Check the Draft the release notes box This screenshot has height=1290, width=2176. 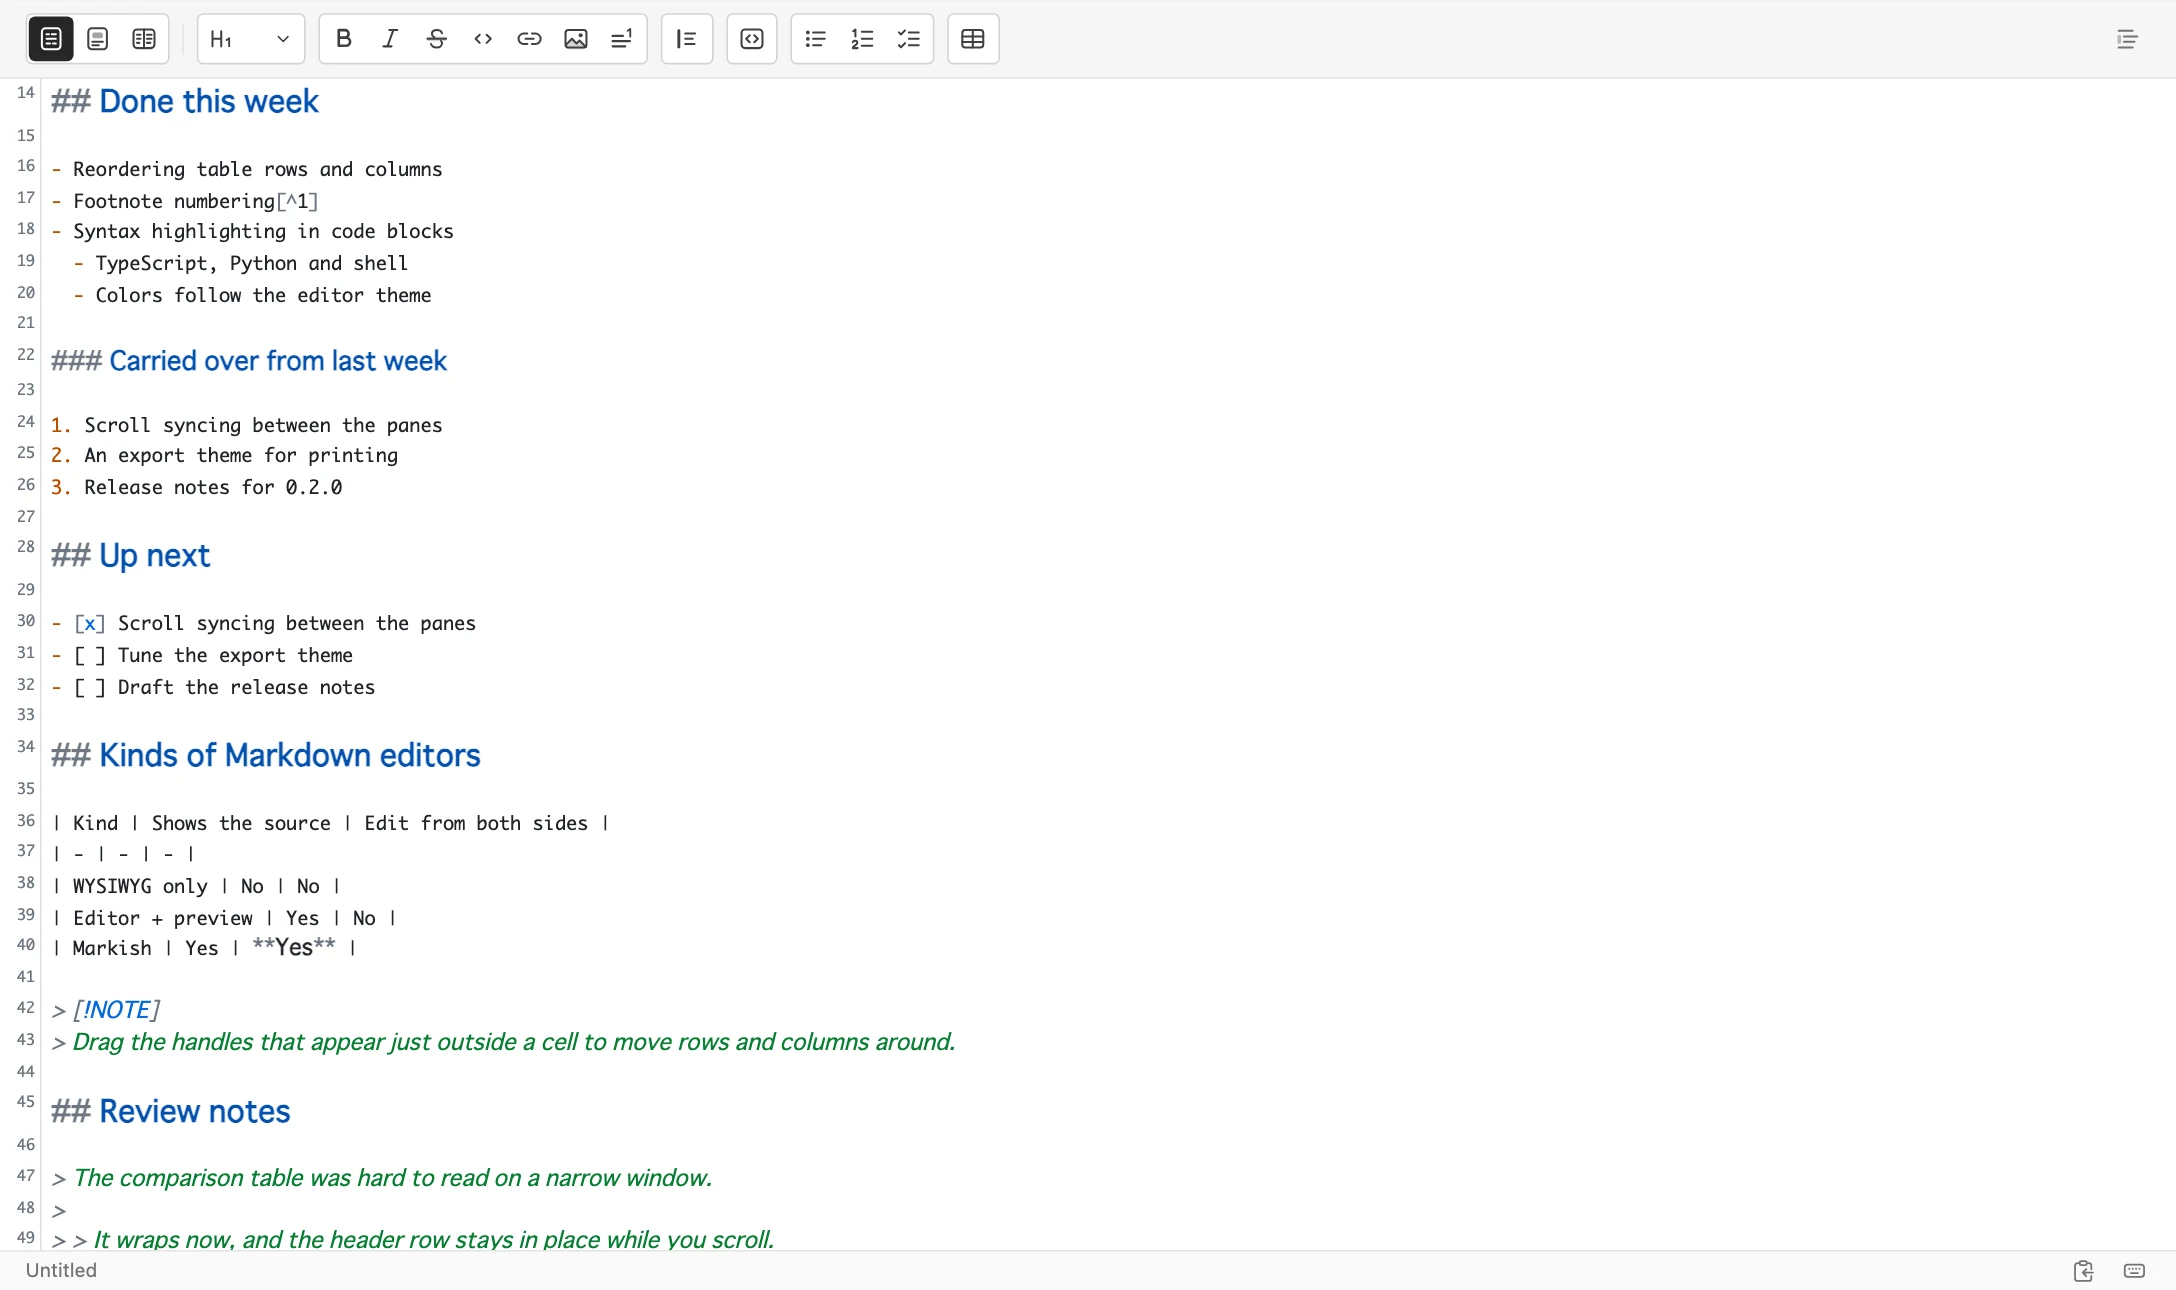[89, 688]
